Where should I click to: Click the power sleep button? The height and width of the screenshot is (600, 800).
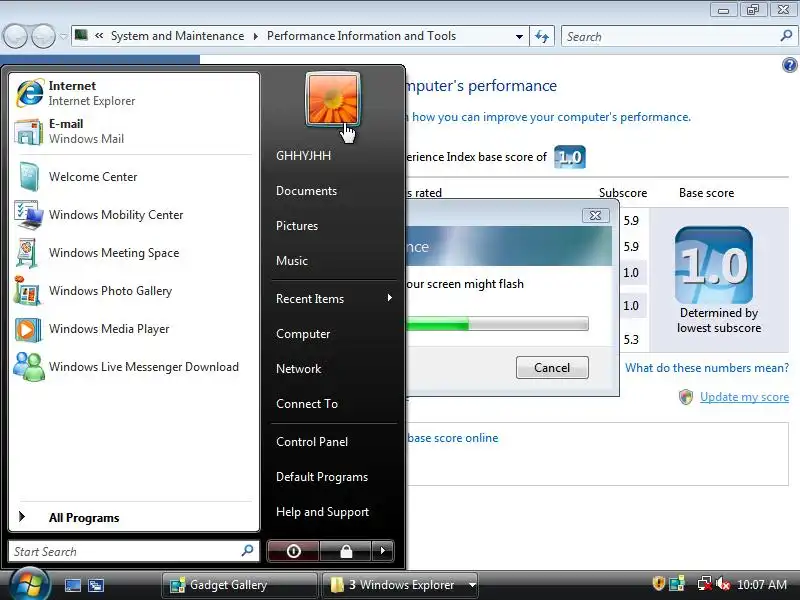pos(293,551)
